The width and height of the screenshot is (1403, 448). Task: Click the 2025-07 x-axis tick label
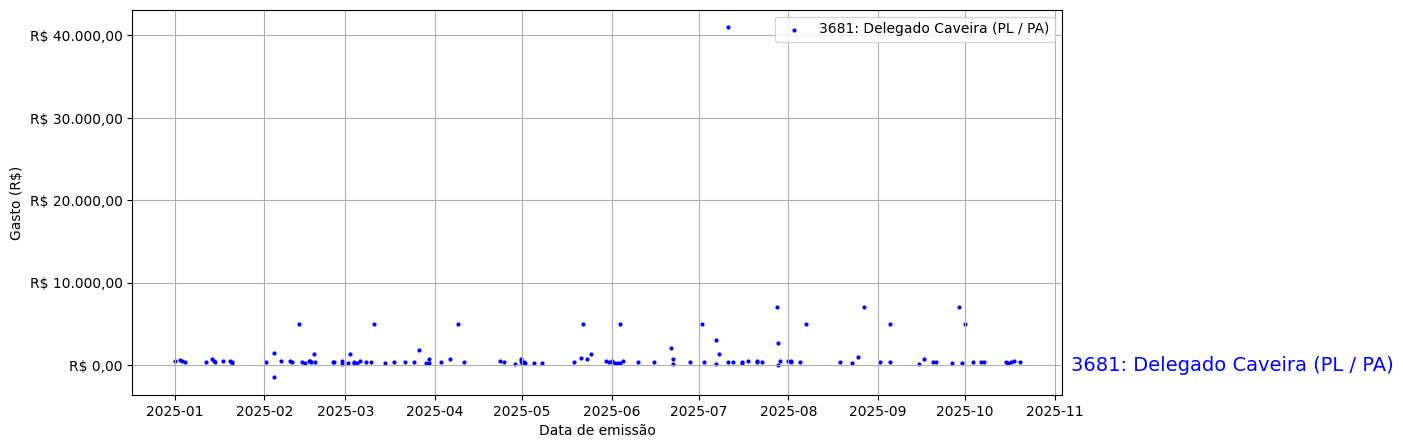click(x=699, y=410)
